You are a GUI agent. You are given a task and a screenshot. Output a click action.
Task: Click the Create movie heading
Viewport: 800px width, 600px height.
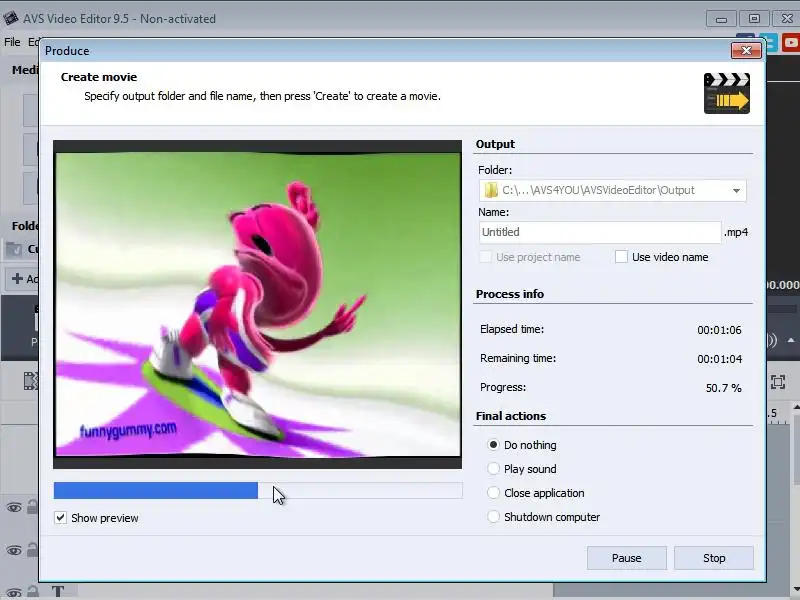pos(98,77)
